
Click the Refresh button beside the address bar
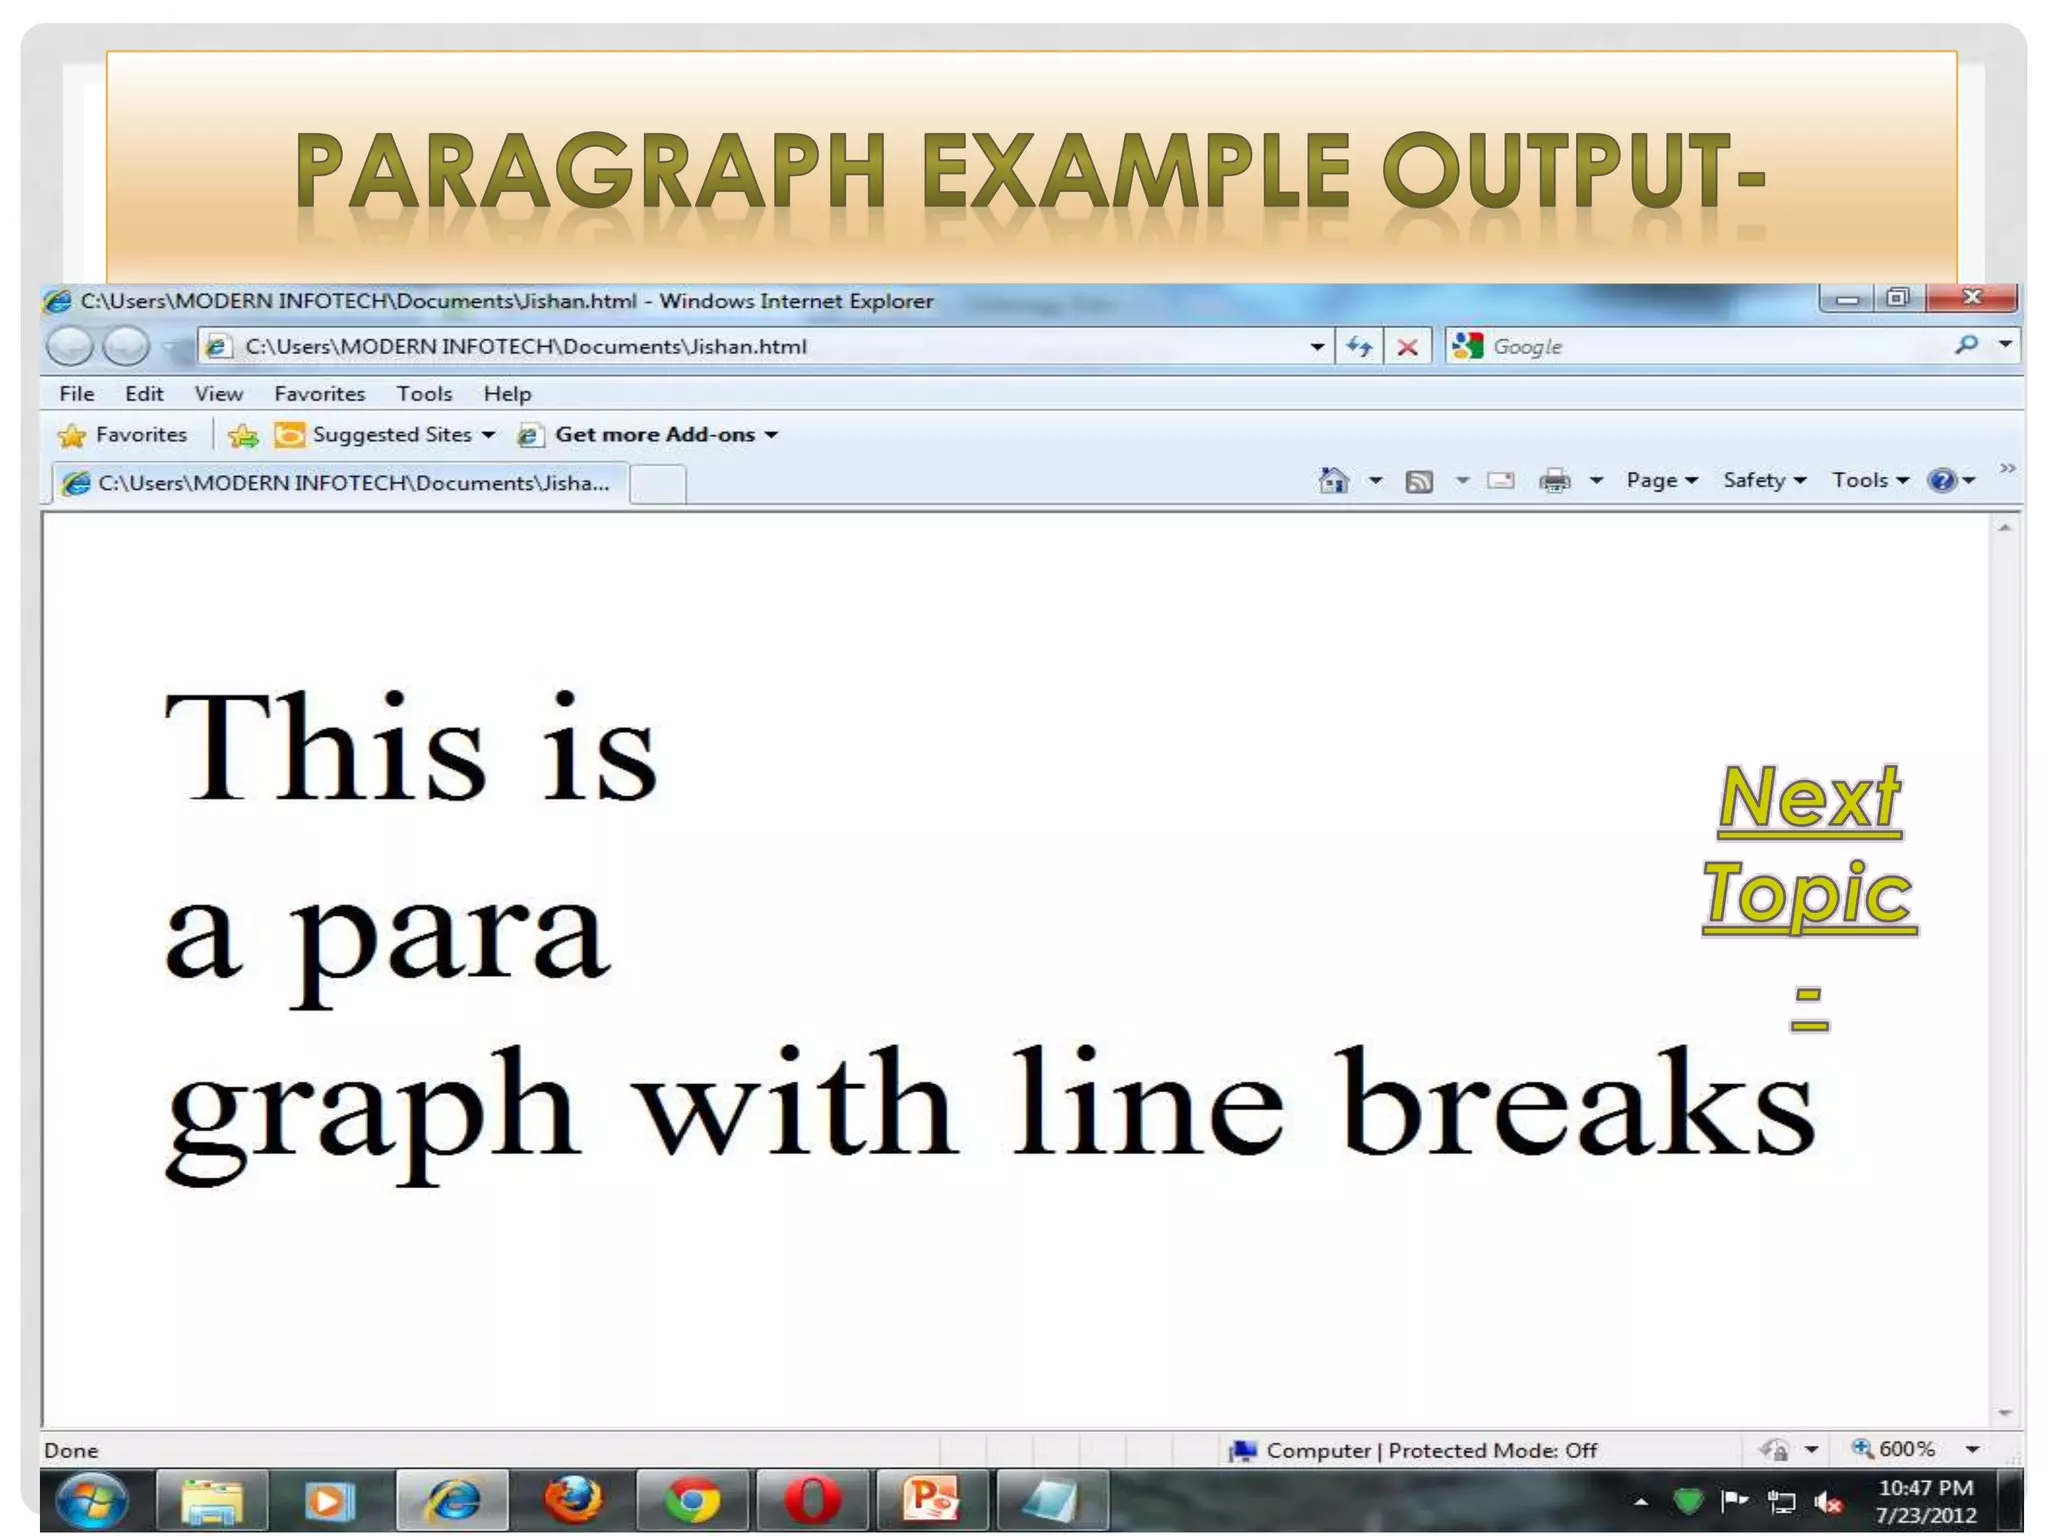1359,347
